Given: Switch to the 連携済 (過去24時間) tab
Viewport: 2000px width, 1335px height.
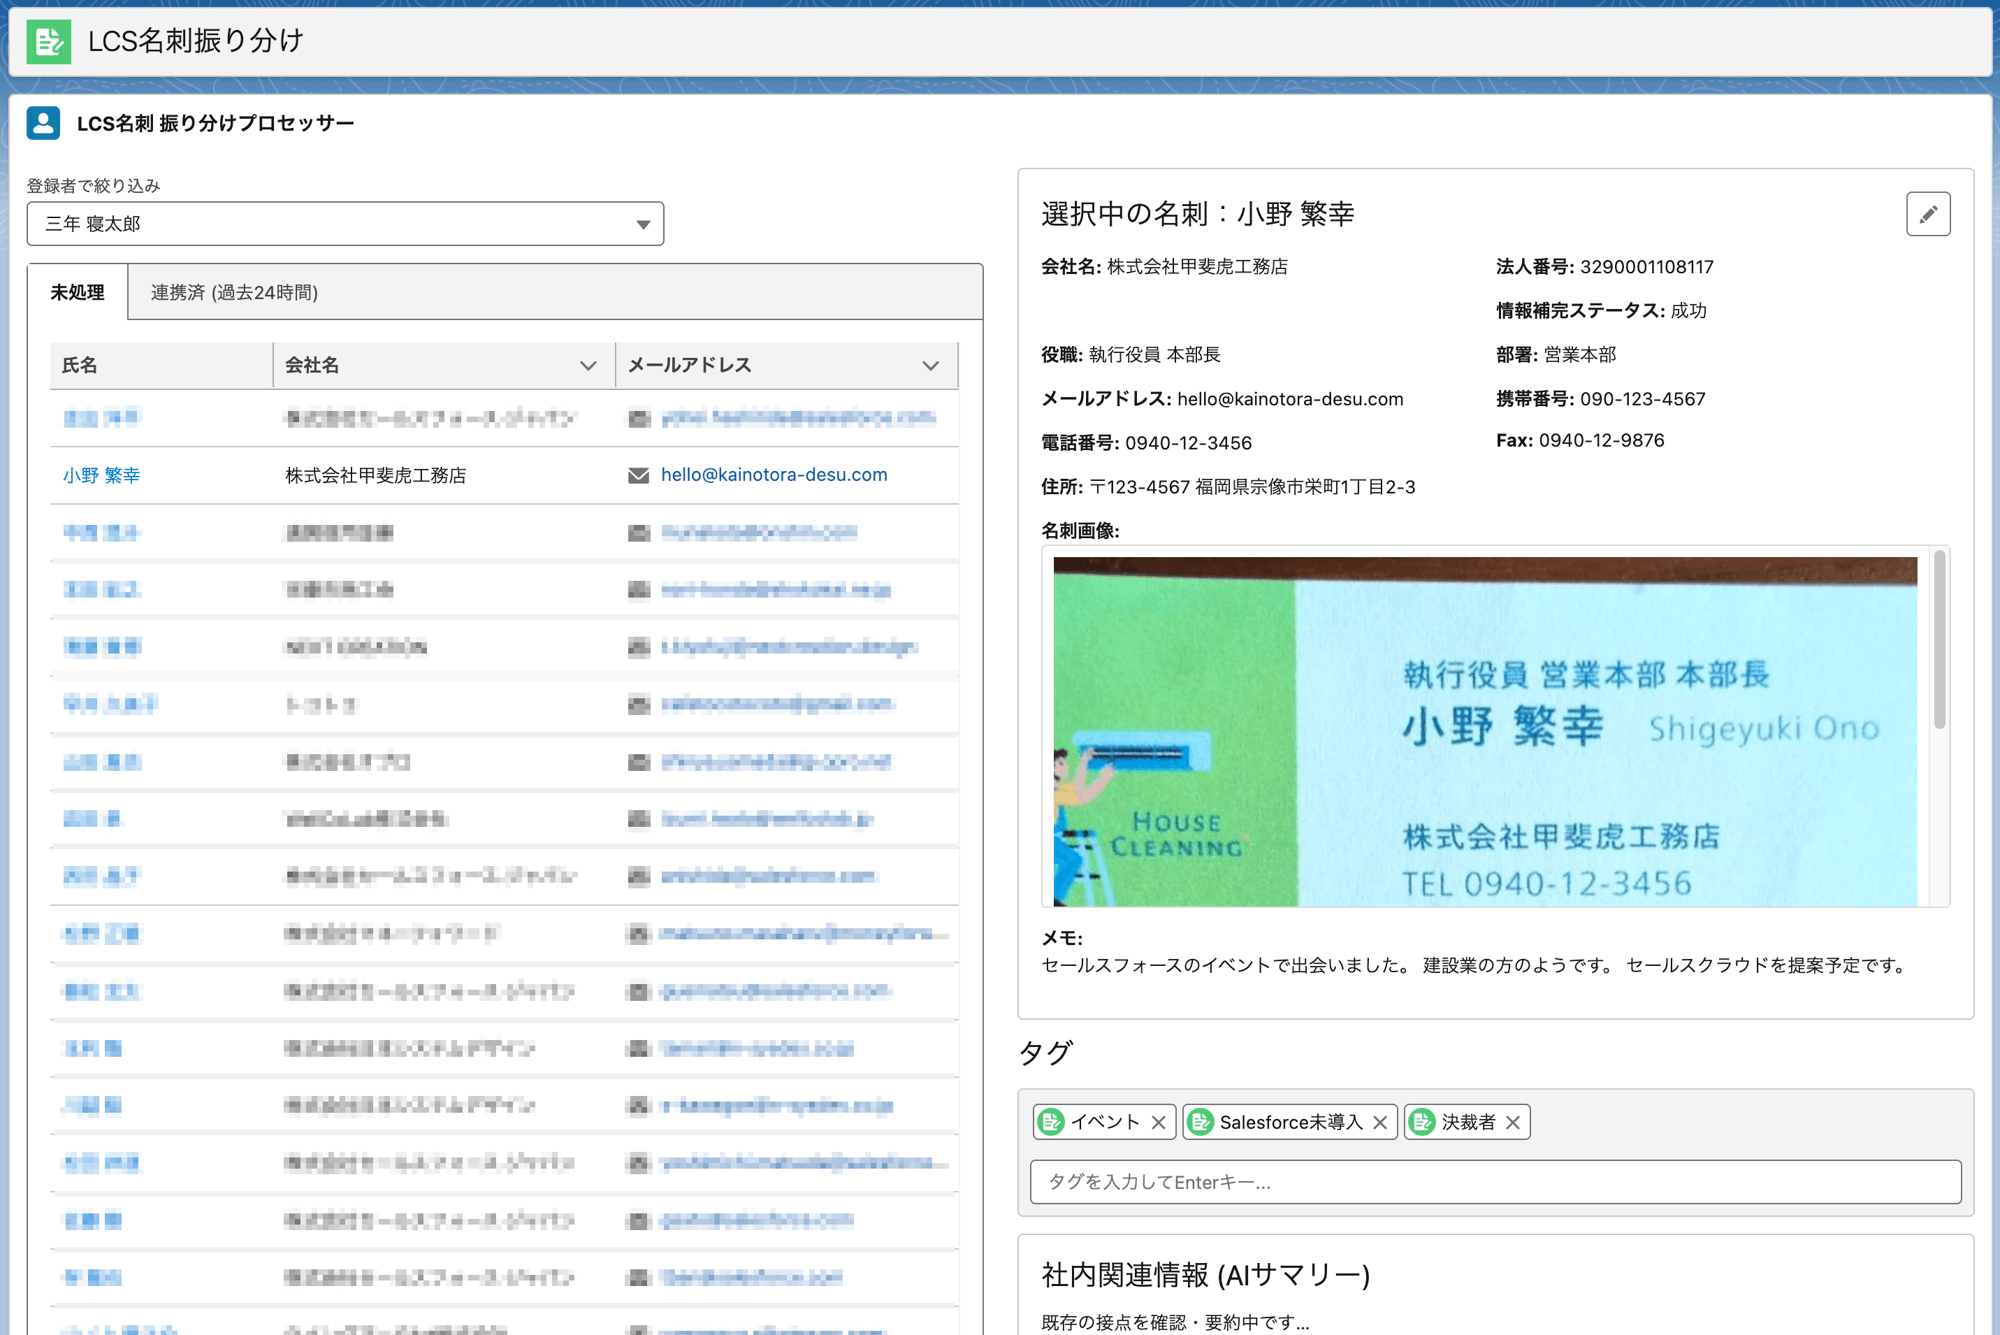Looking at the screenshot, I should tap(232, 292).
